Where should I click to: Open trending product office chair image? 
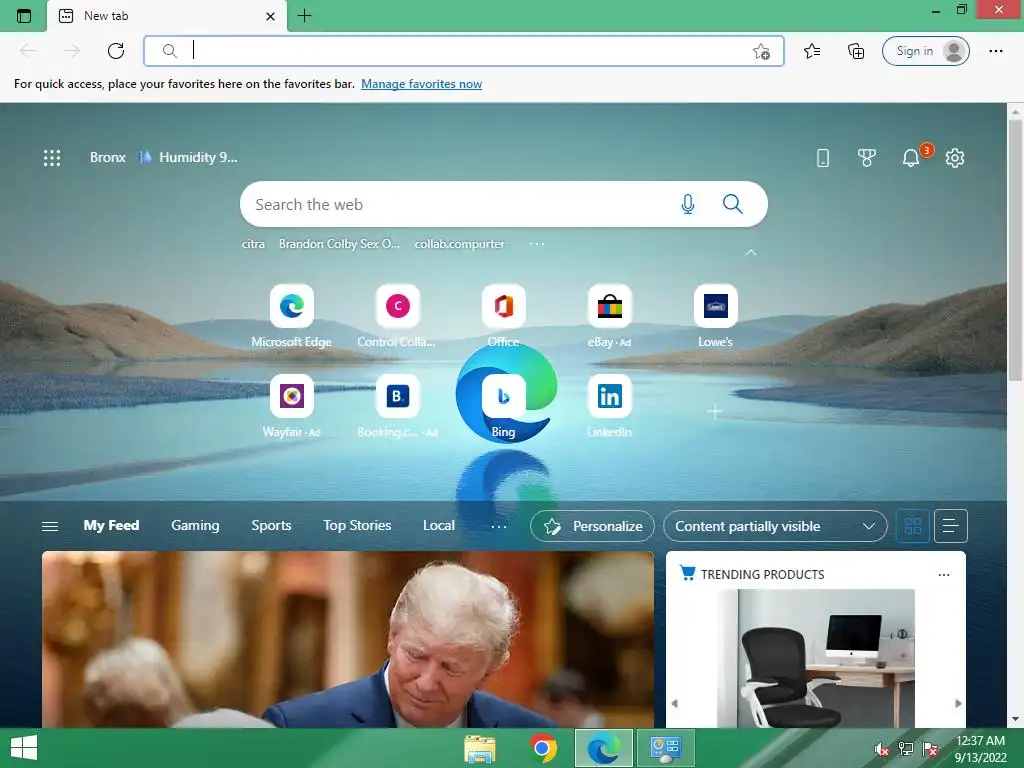(816, 658)
